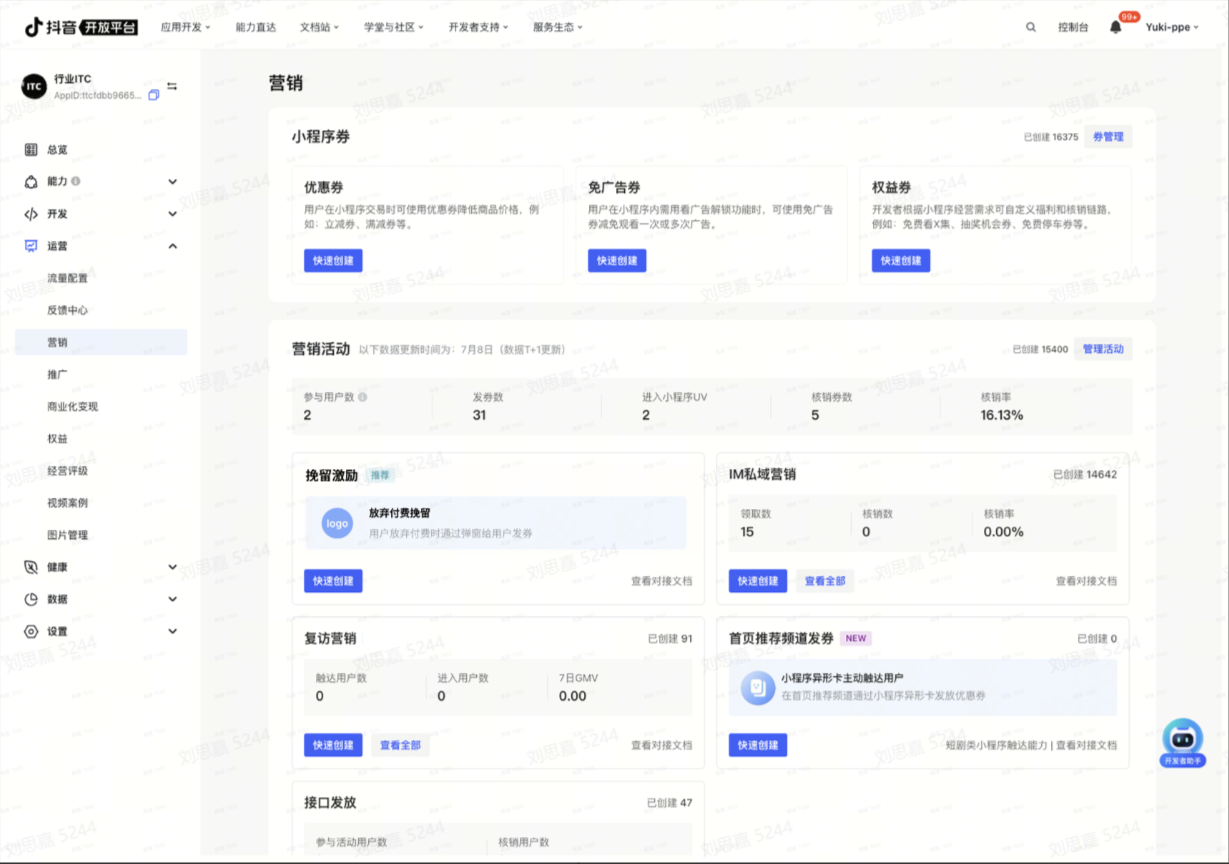
Task: Open 能力直达 in the top navigation
Action: [x=255, y=27]
